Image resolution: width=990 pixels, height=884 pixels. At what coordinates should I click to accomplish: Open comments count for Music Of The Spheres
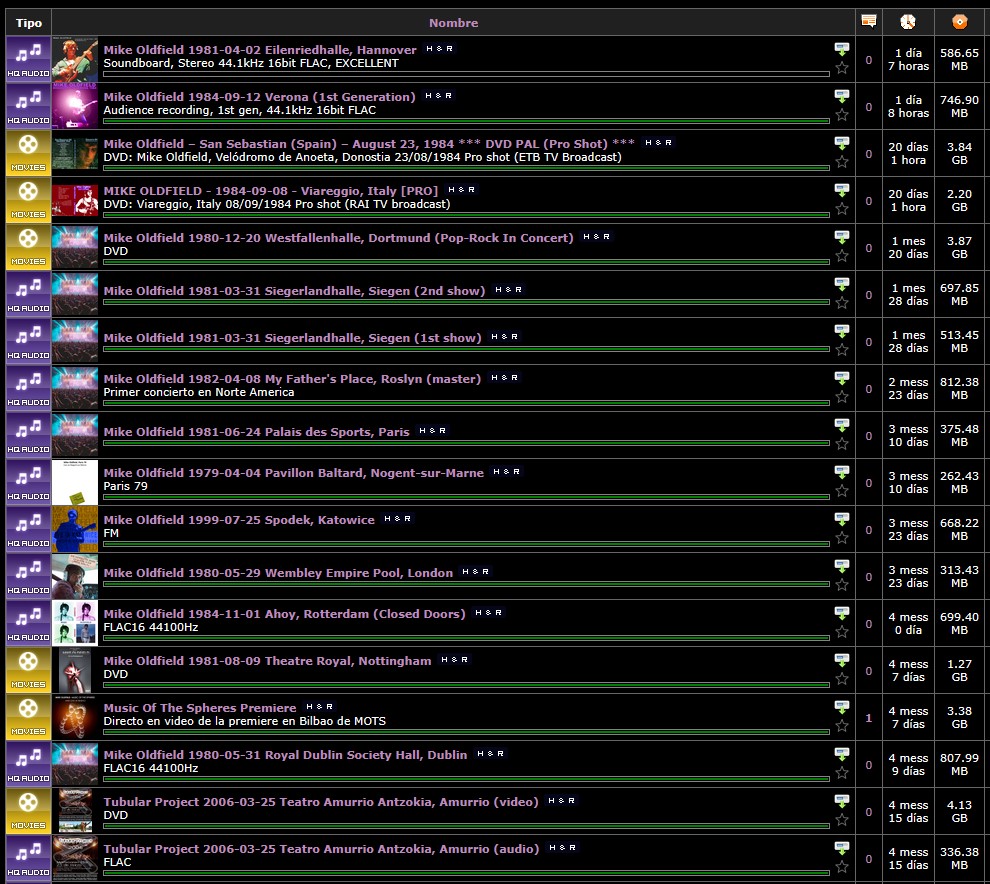pyautogui.click(x=869, y=718)
